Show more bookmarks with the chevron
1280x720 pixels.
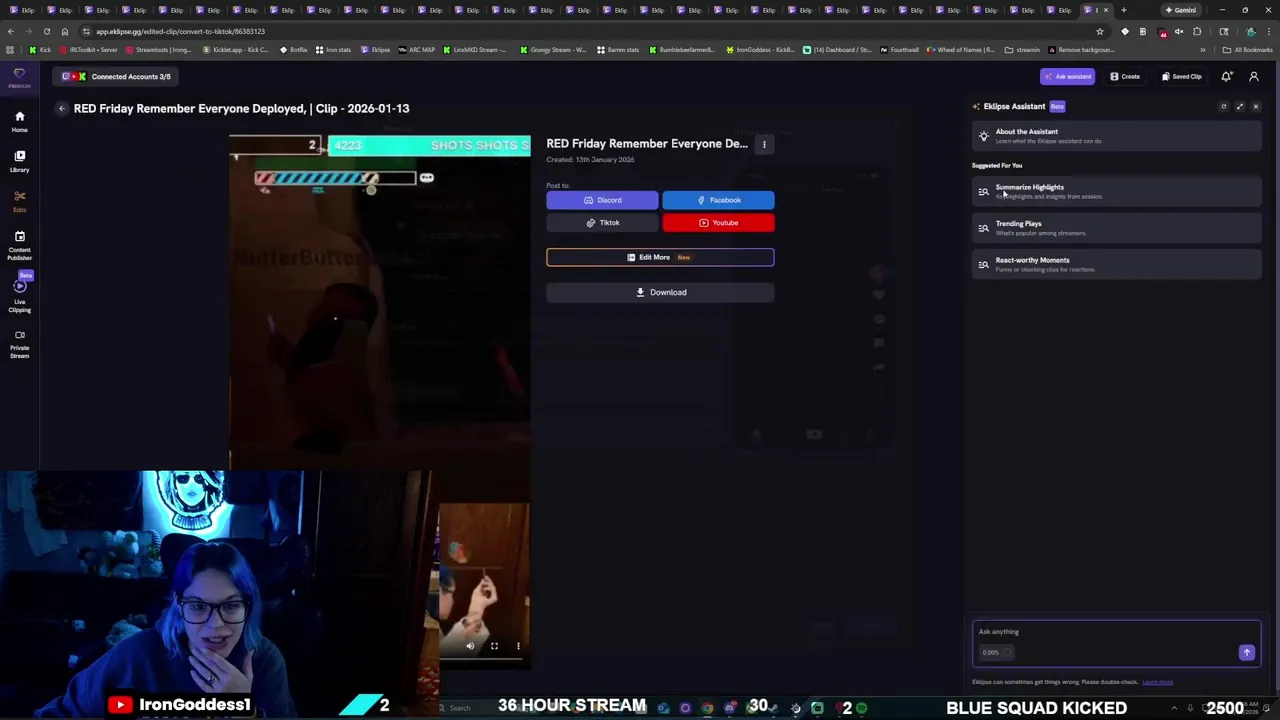[1203, 49]
